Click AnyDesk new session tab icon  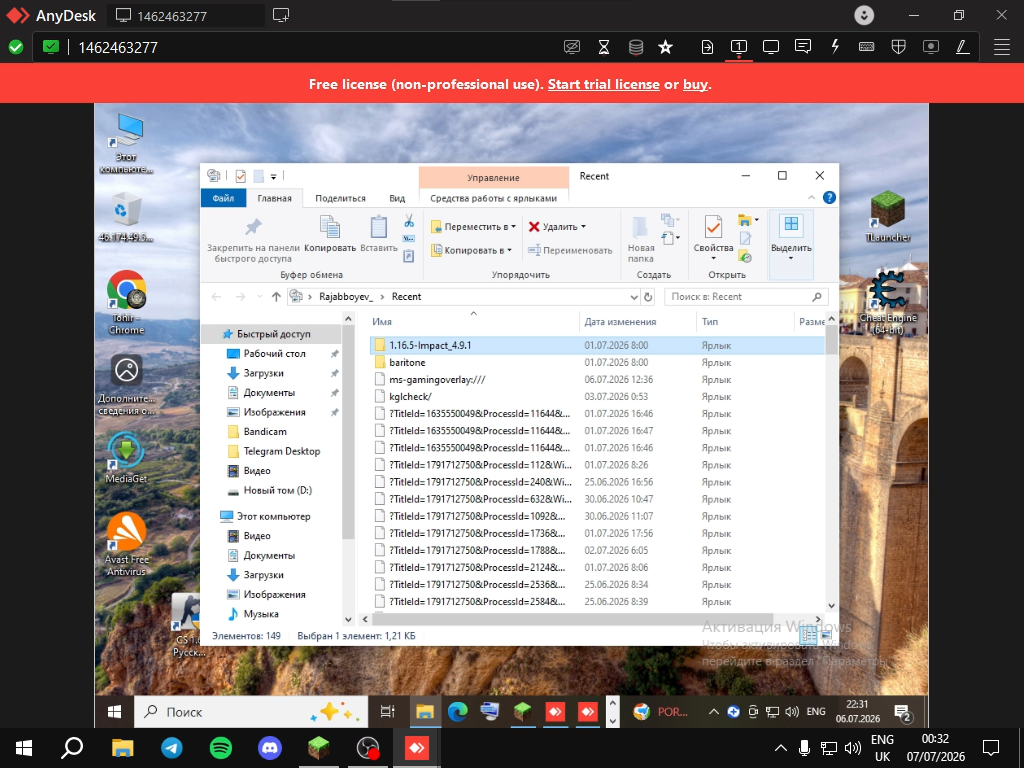(x=281, y=16)
